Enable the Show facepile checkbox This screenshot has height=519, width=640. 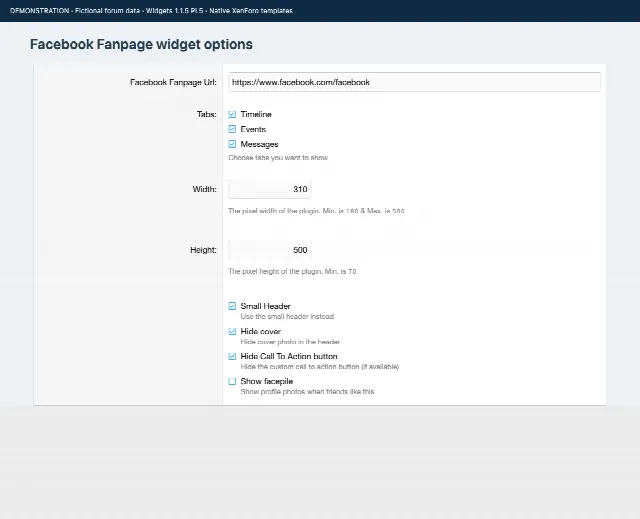(232, 381)
